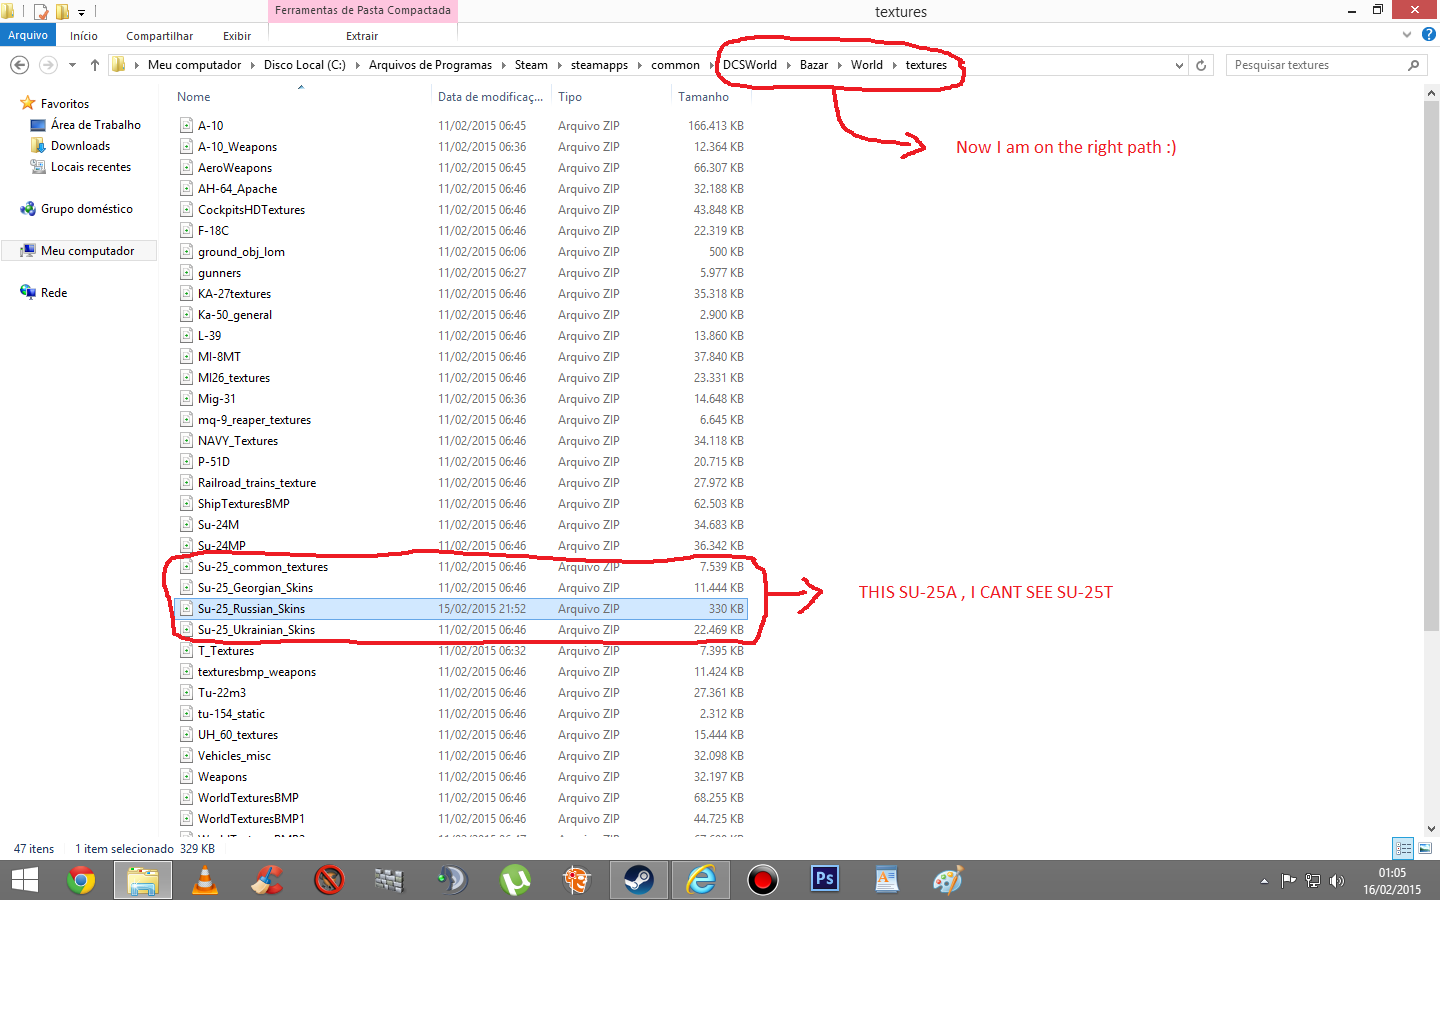1440x1024 pixels.
Task: Open the properties quick access toolbar icon
Action: click(41, 12)
